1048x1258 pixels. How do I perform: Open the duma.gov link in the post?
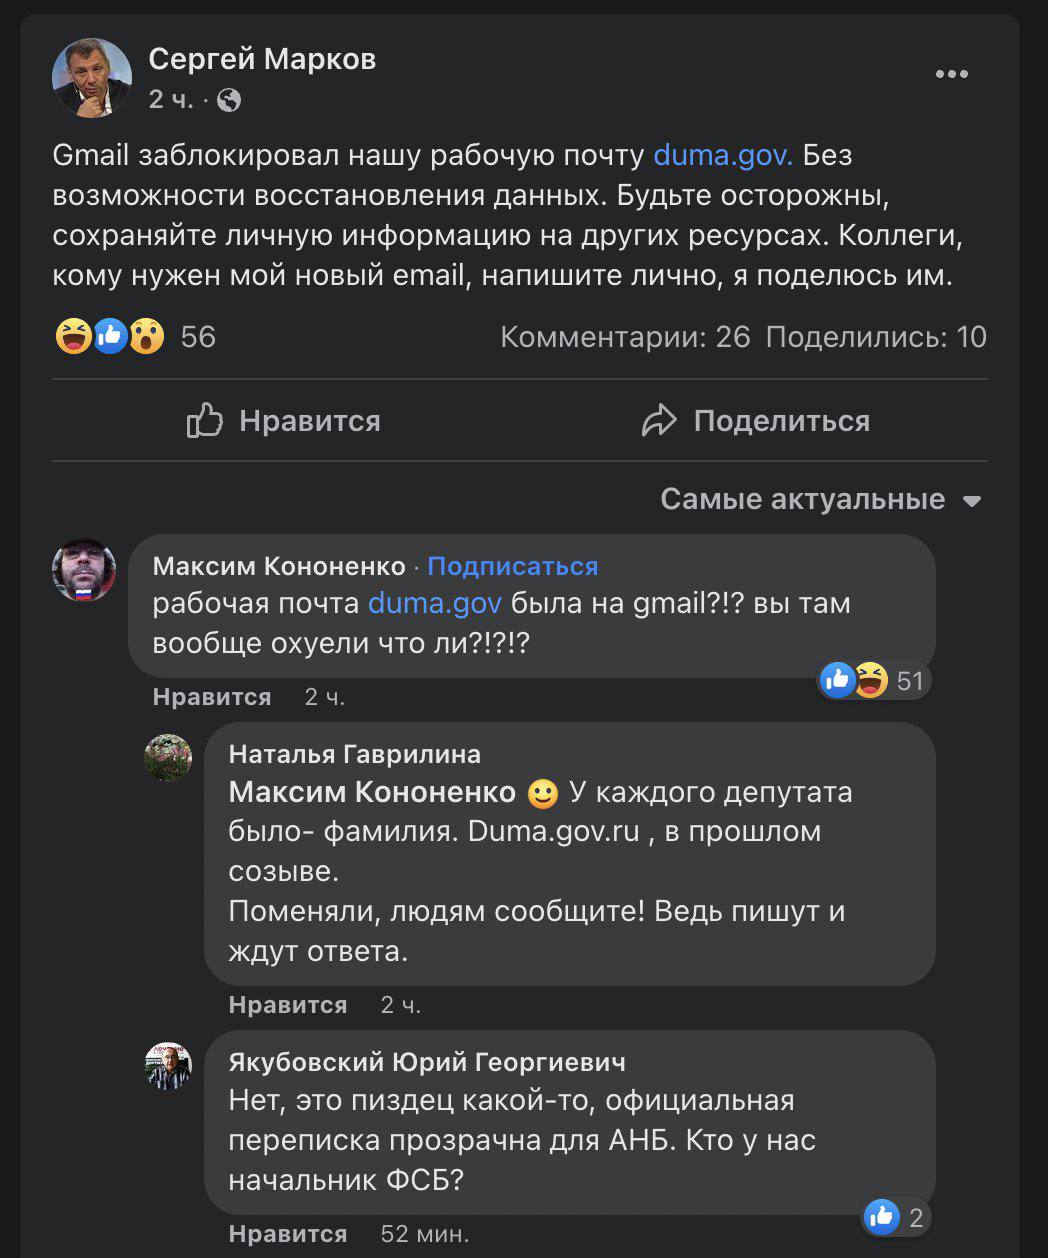tap(723, 155)
